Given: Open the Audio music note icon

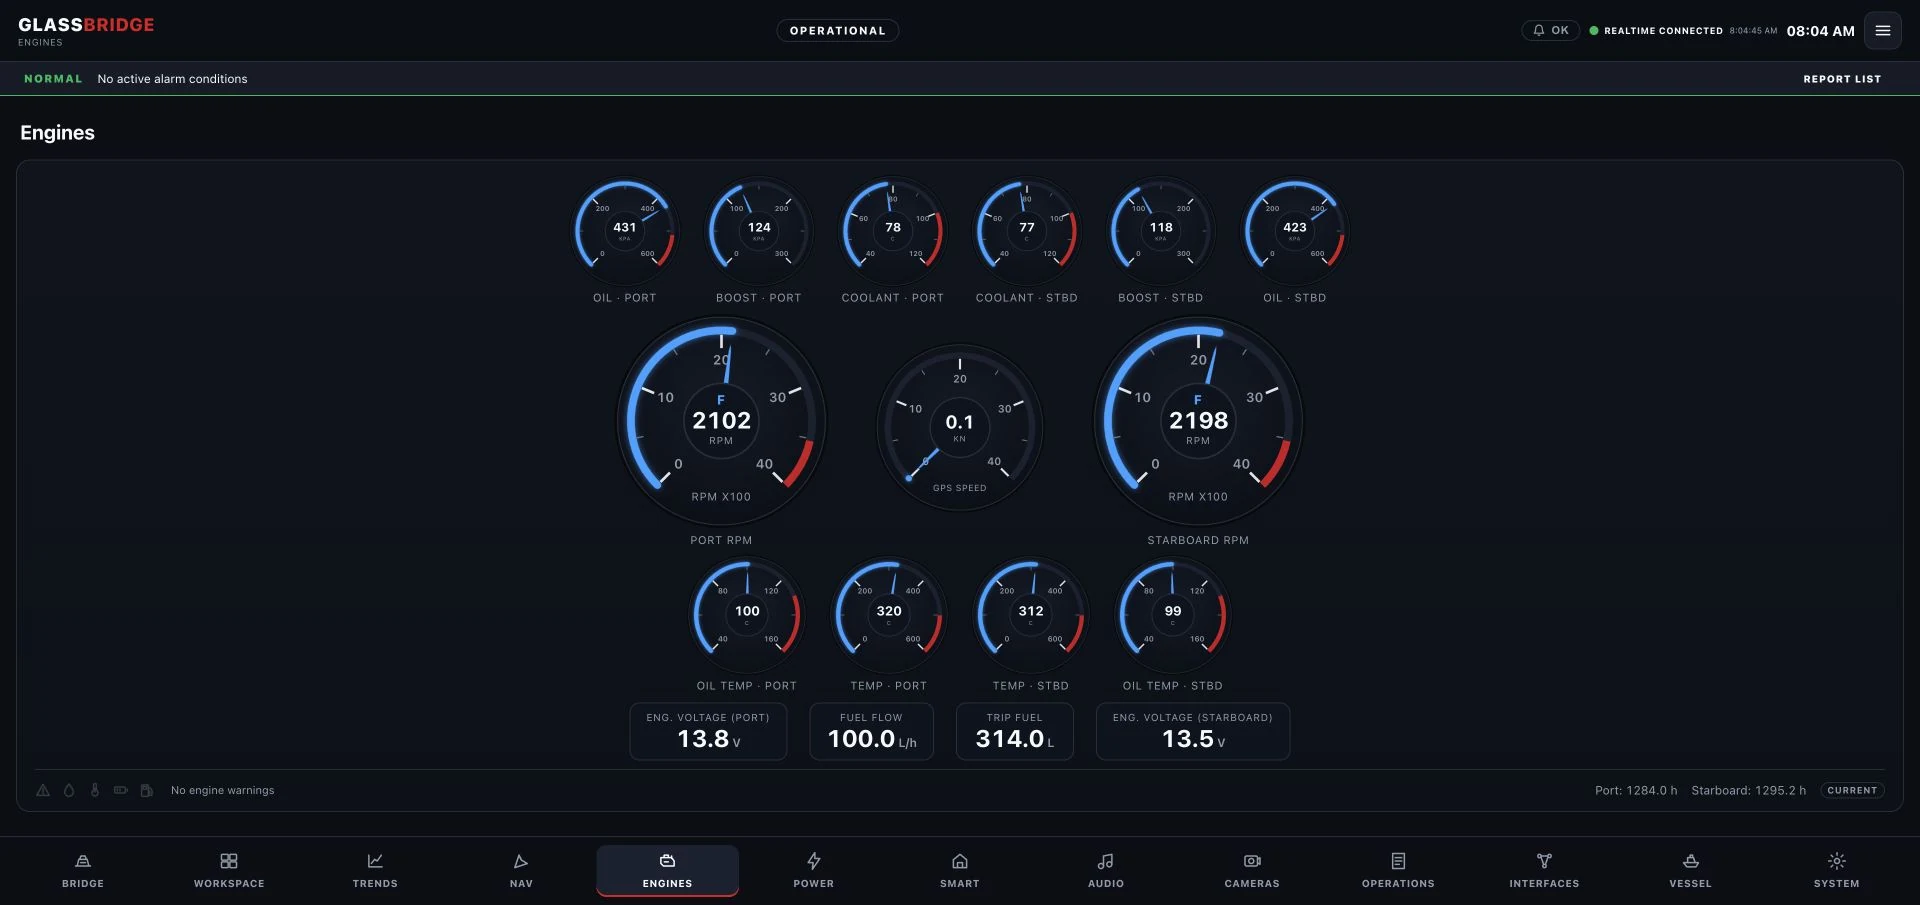Looking at the screenshot, I should [1106, 861].
